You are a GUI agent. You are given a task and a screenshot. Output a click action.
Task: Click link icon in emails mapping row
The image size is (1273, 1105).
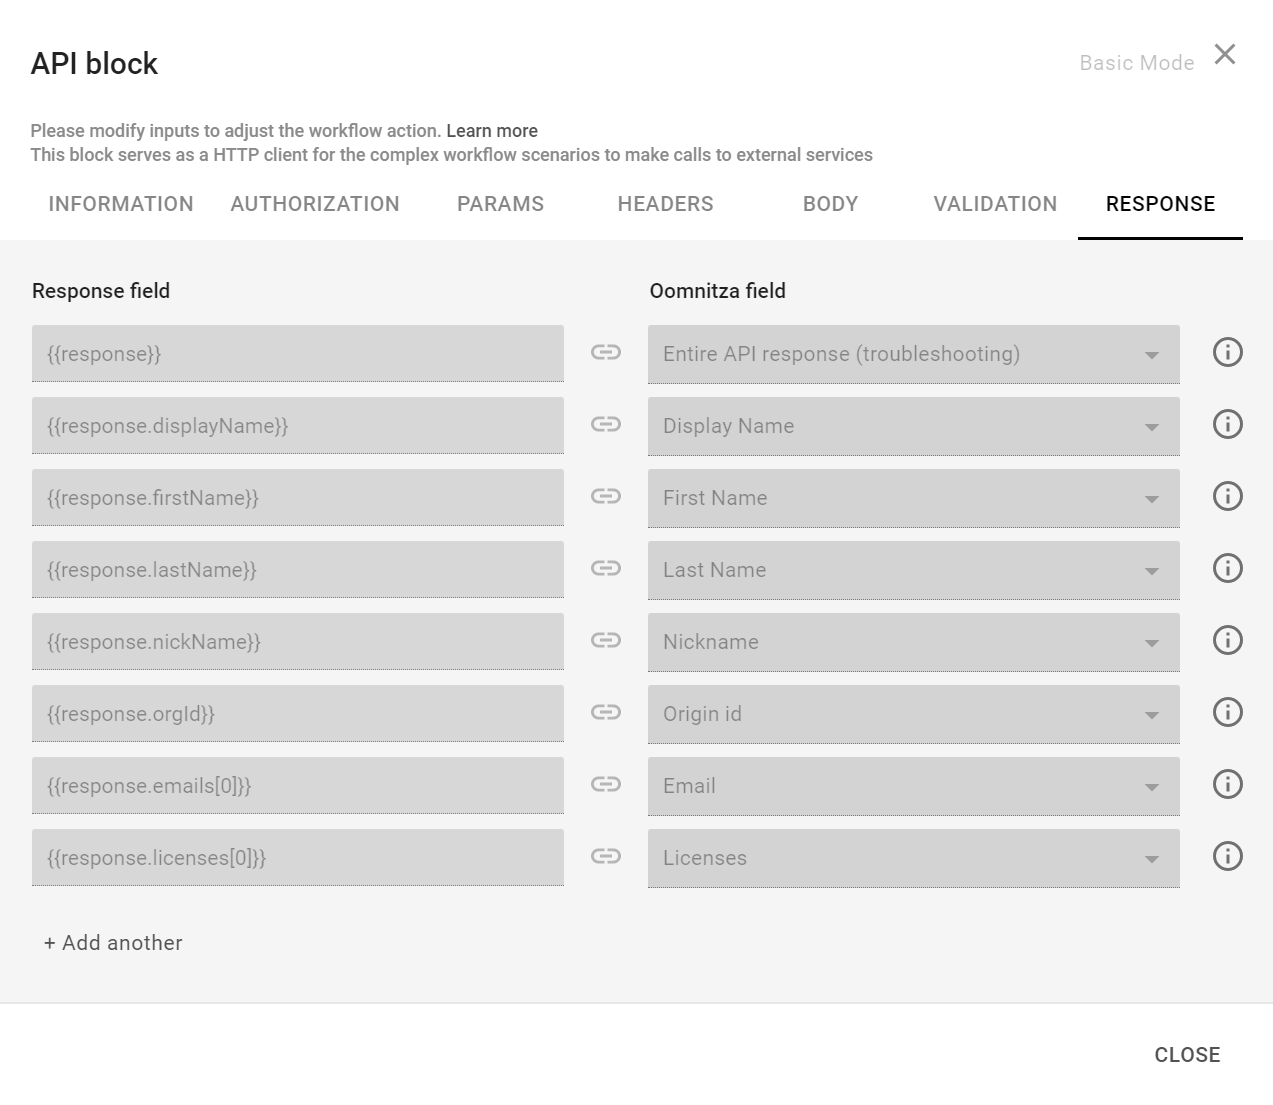click(x=605, y=785)
